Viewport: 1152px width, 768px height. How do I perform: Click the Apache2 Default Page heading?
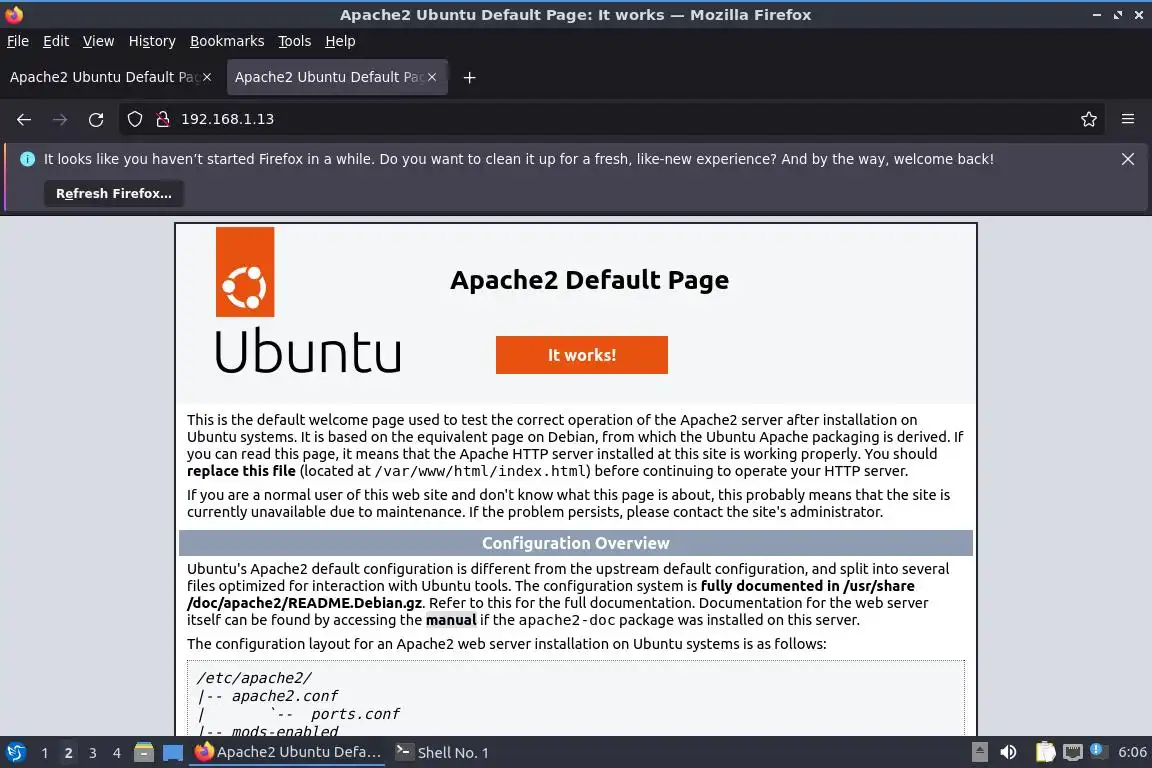click(x=589, y=280)
